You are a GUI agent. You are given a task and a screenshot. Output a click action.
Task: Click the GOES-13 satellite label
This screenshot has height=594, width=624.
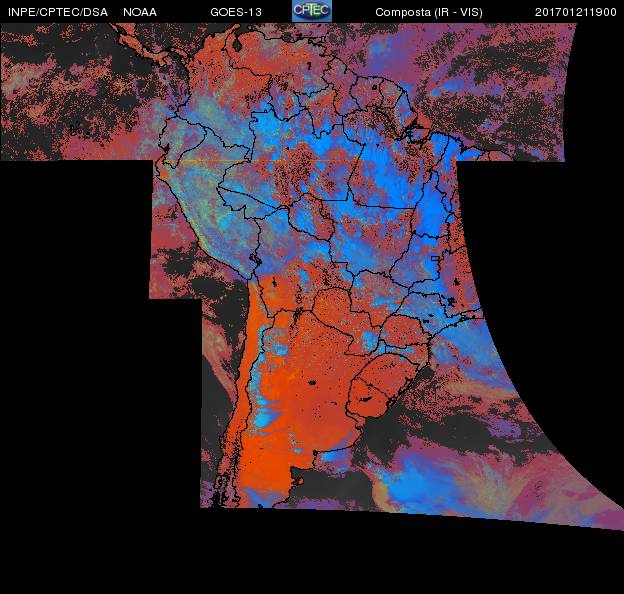click(x=236, y=12)
